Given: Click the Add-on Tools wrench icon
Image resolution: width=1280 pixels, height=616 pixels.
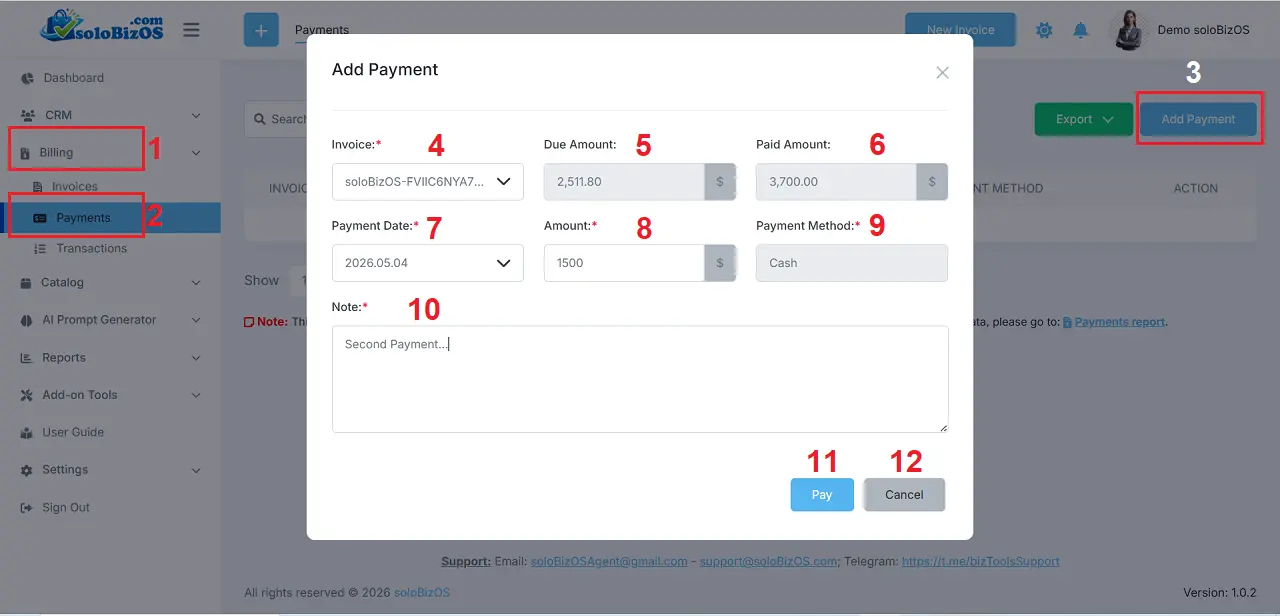Looking at the screenshot, I should [x=27, y=395].
